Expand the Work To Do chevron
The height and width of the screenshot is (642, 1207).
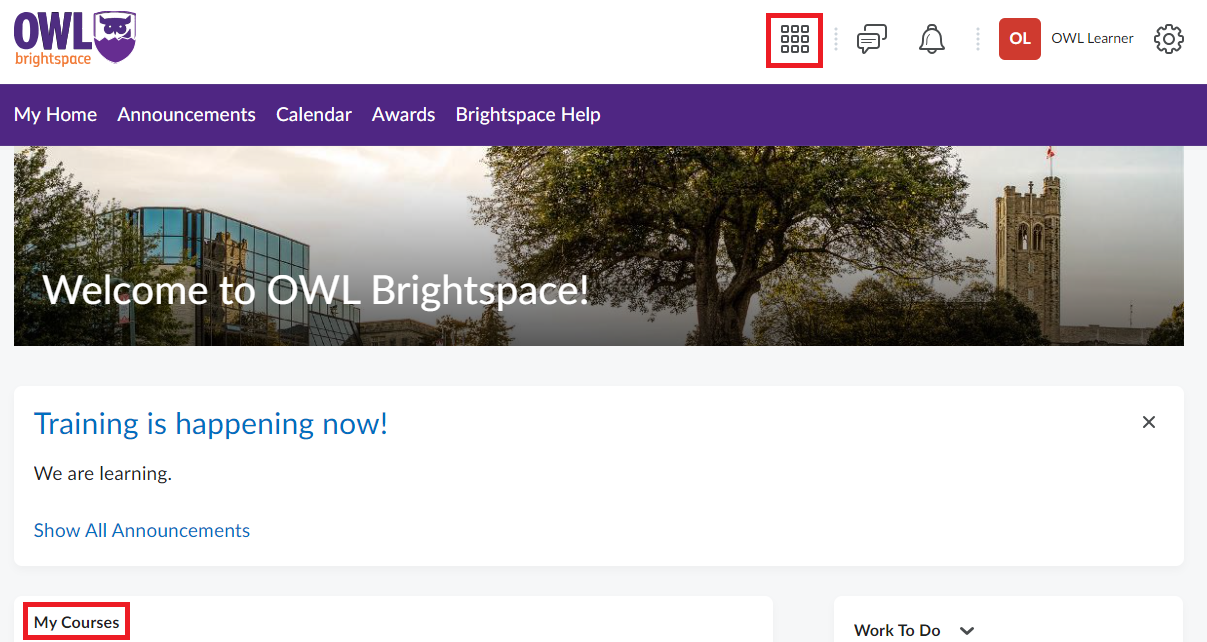tap(966, 630)
